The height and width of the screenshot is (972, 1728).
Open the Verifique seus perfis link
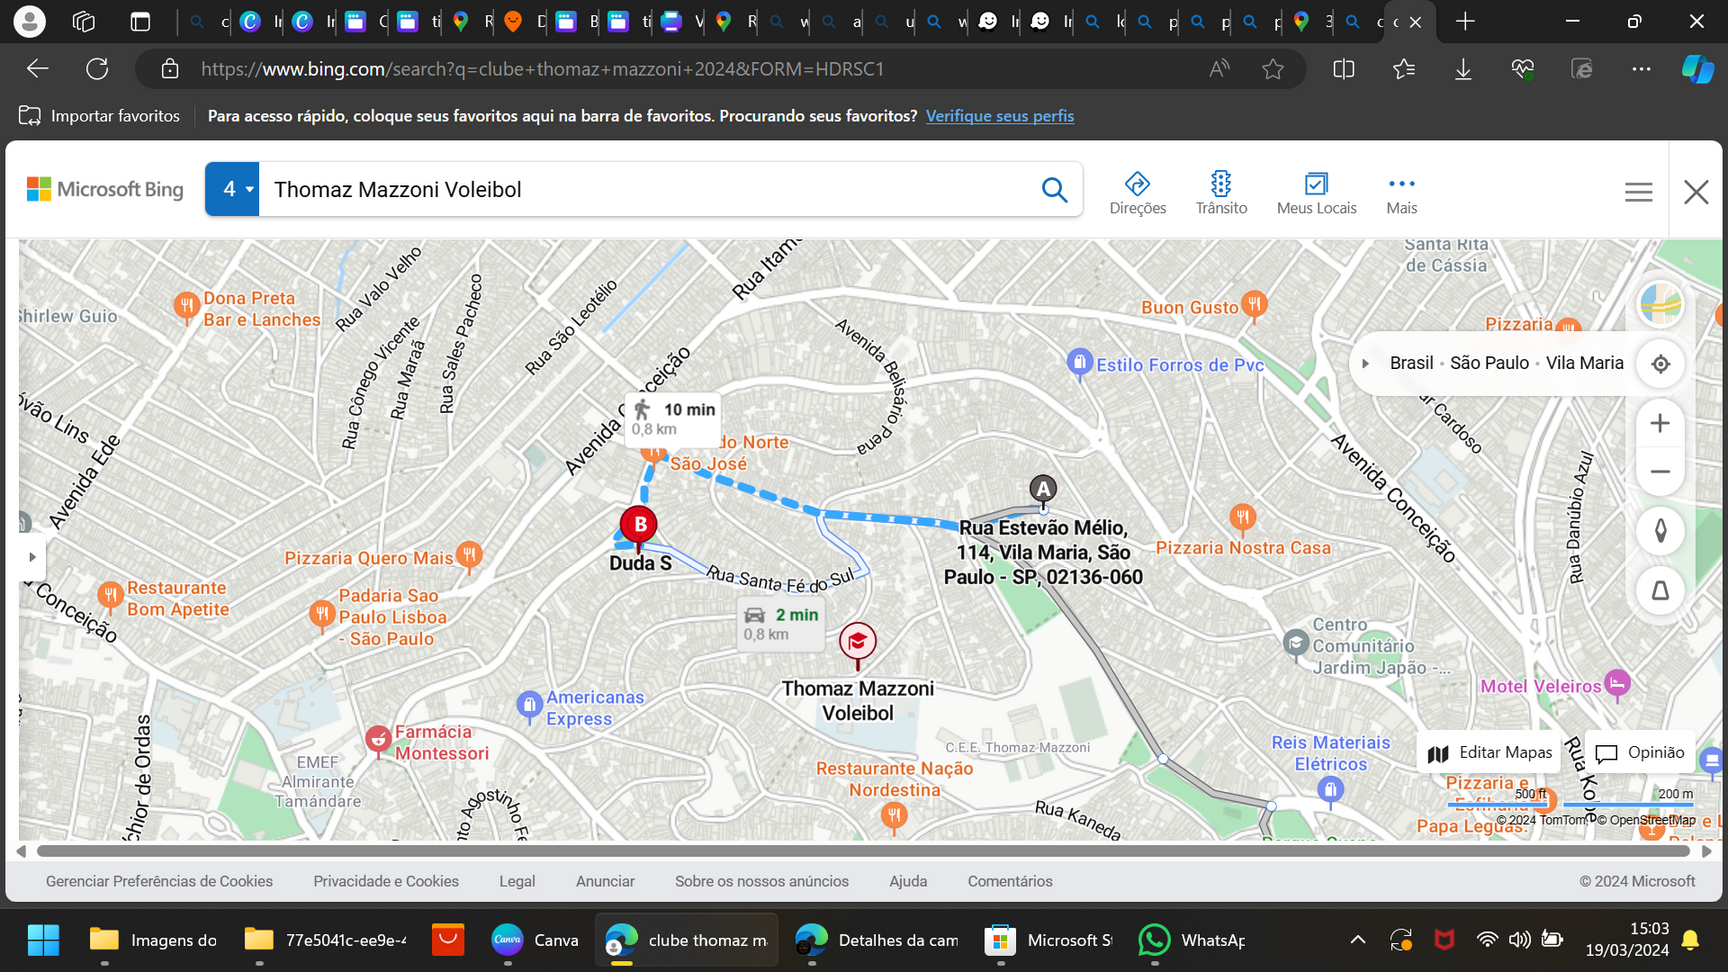click(x=999, y=116)
